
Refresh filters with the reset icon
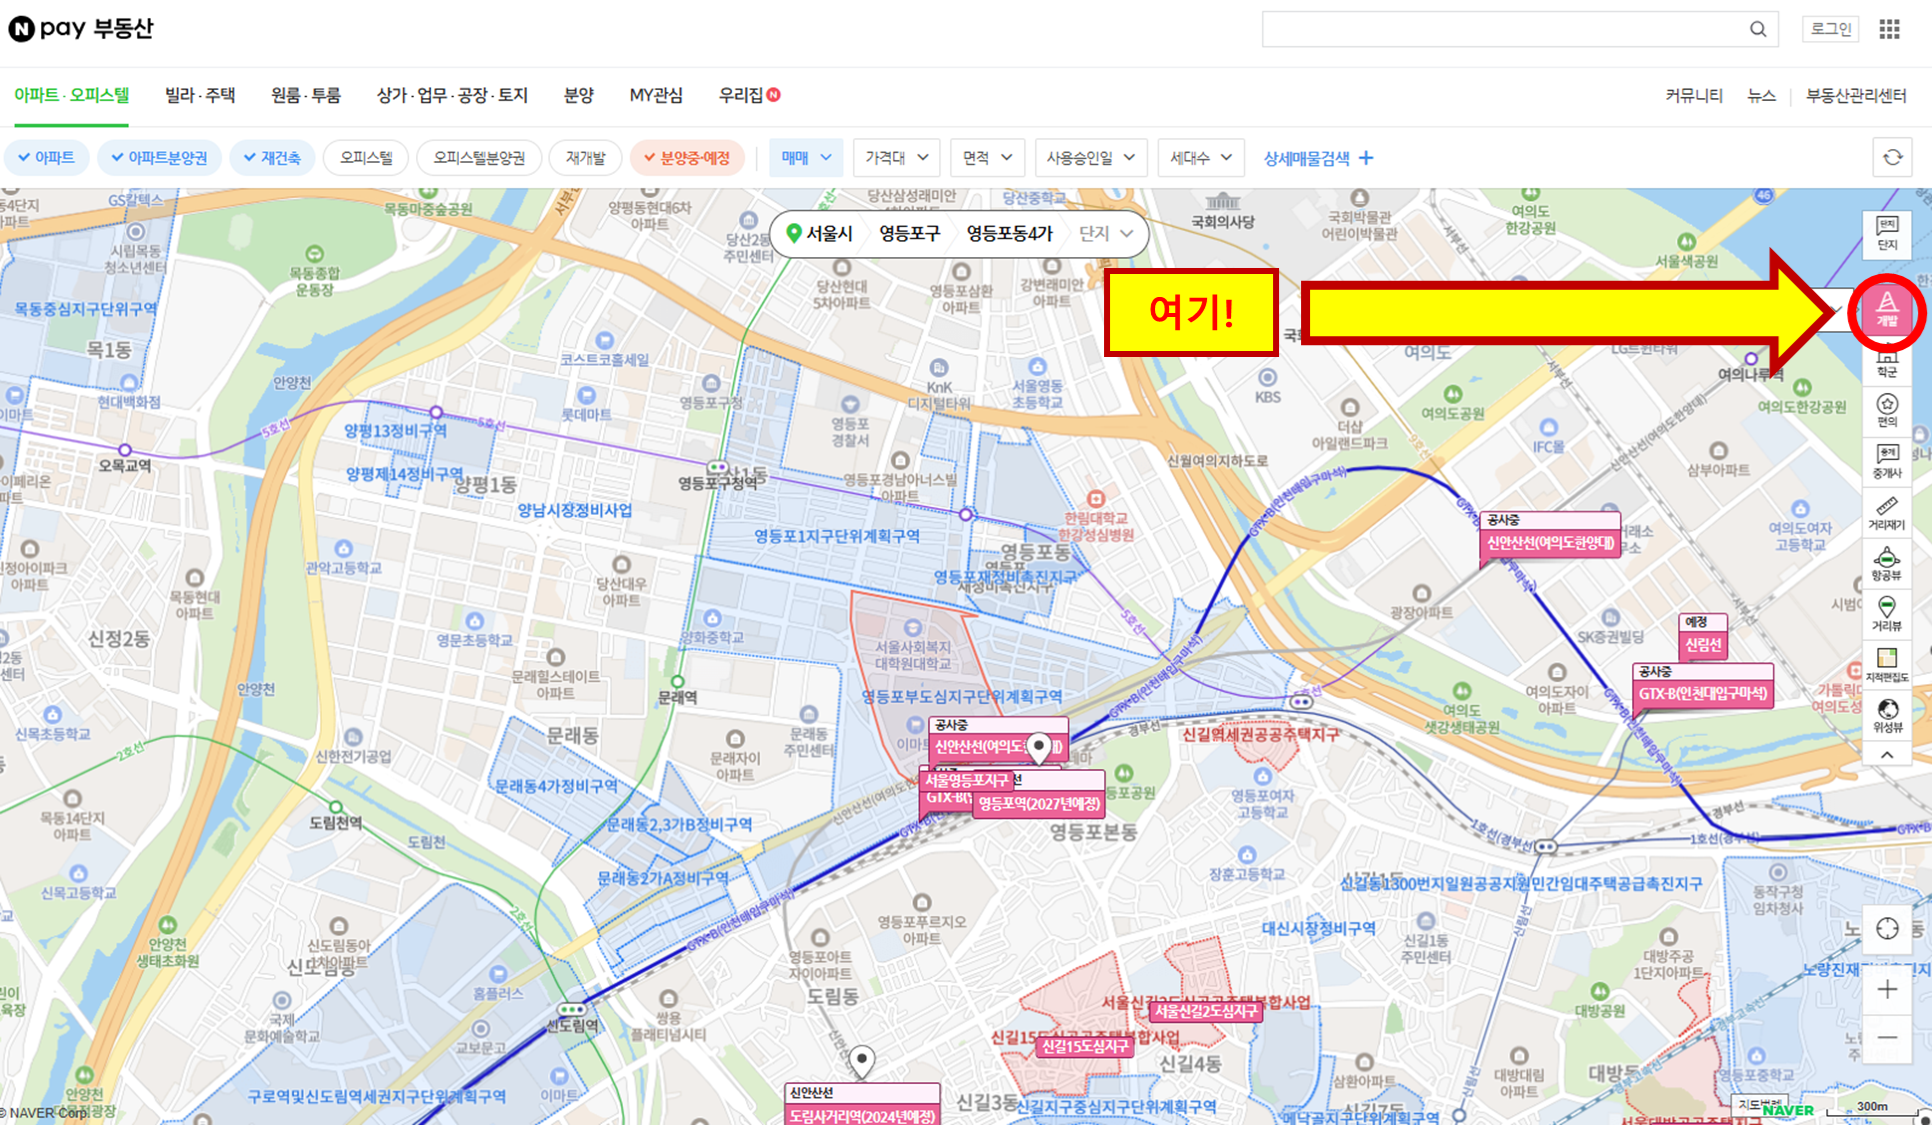(x=1892, y=157)
